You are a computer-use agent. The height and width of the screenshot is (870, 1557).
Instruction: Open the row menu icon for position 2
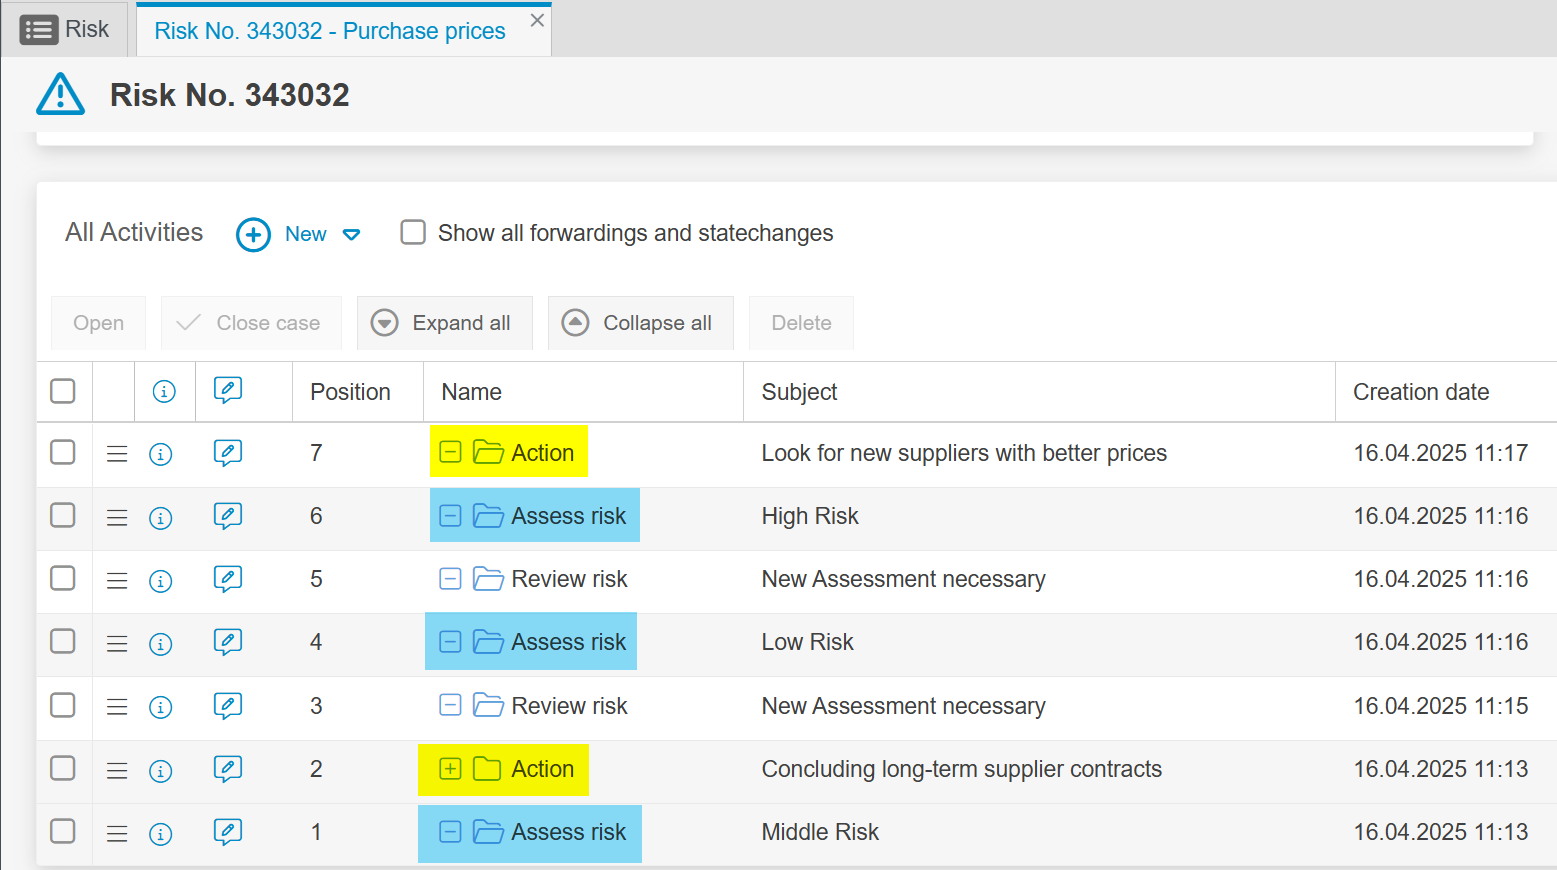pyautogui.click(x=117, y=770)
